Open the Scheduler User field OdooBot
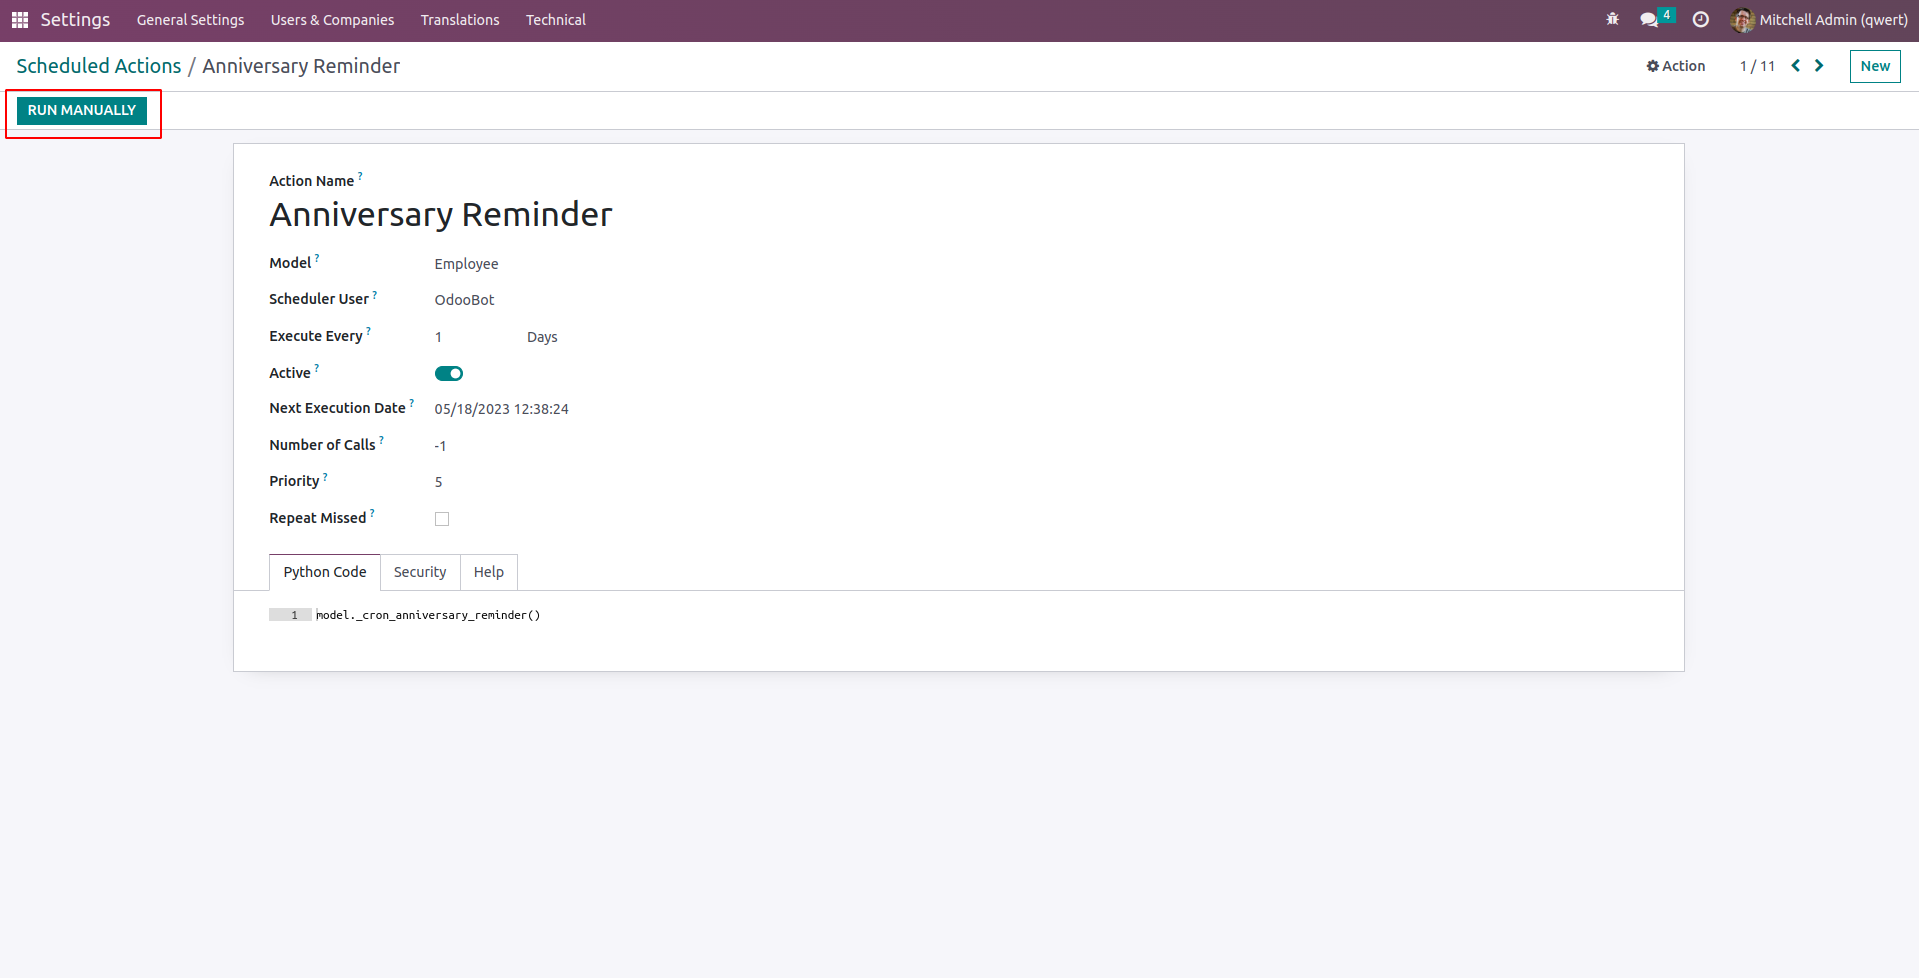Image resolution: width=1919 pixels, height=978 pixels. 464,300
